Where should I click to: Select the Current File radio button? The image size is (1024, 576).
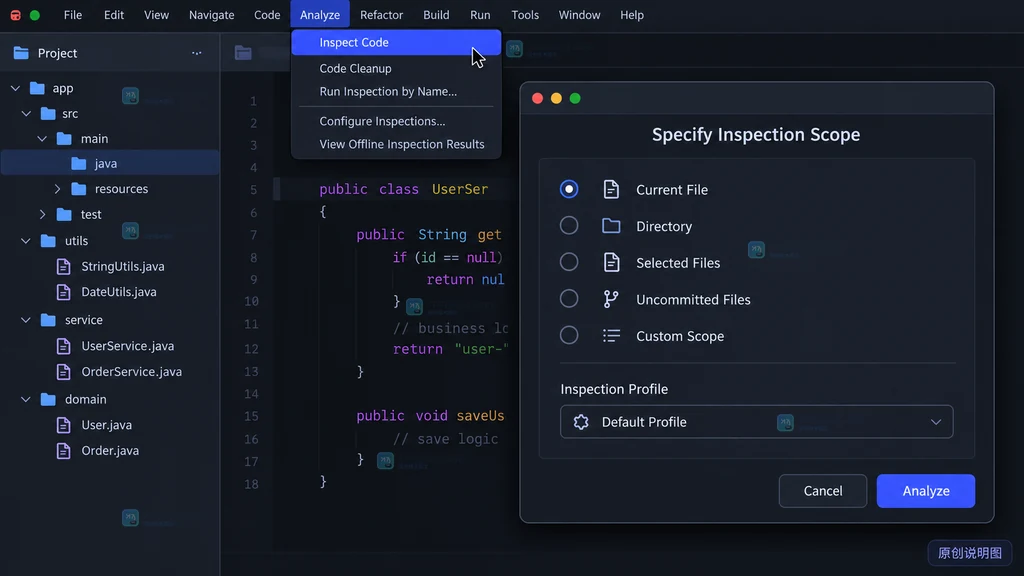569,189
